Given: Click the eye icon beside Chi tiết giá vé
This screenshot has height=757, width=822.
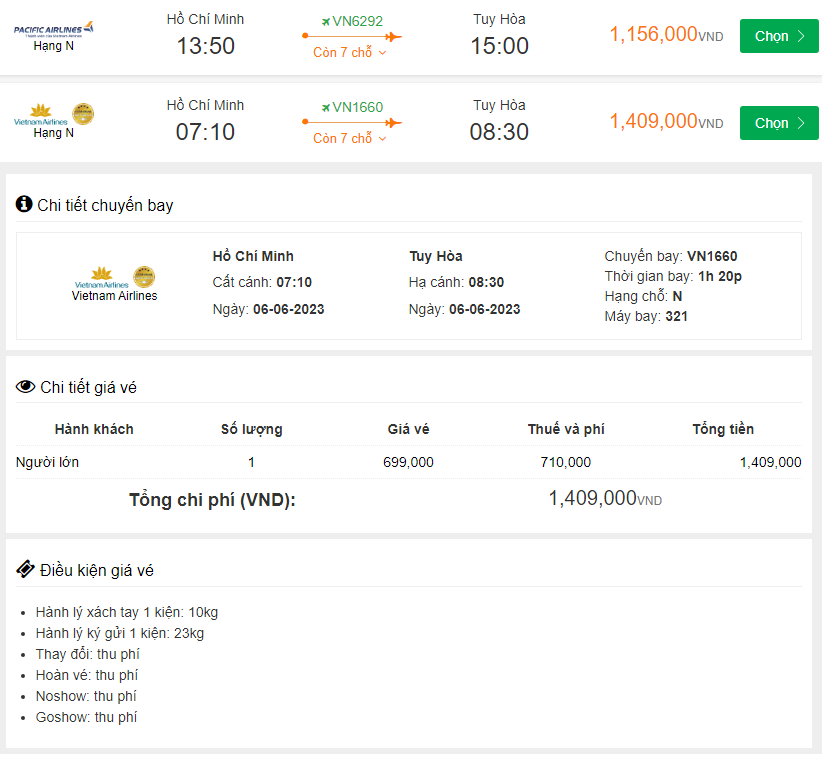Looking at the screenshot, I should (25, 386).
